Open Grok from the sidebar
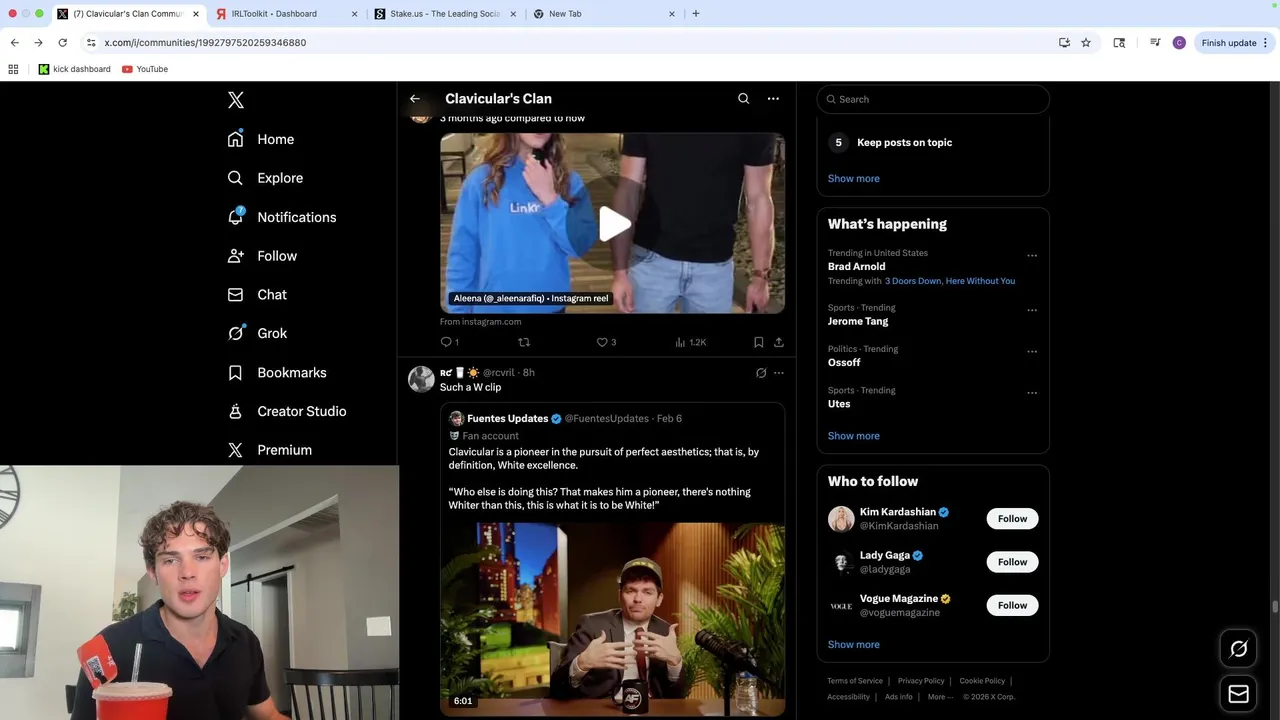Screen dimensions: 1280x720 (x=257, y=333)
